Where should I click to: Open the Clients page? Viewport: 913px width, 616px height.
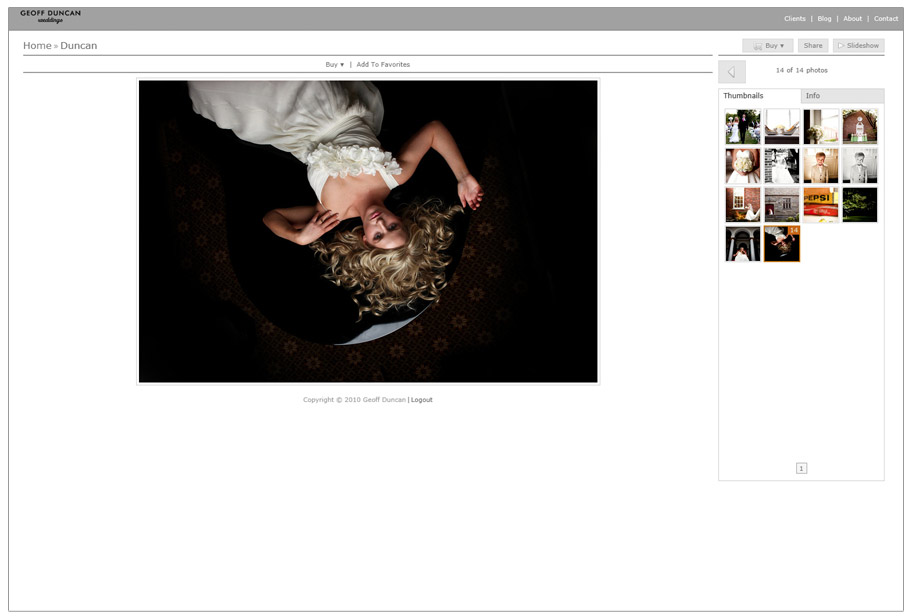pyautogui.click(x=795, y=19)
